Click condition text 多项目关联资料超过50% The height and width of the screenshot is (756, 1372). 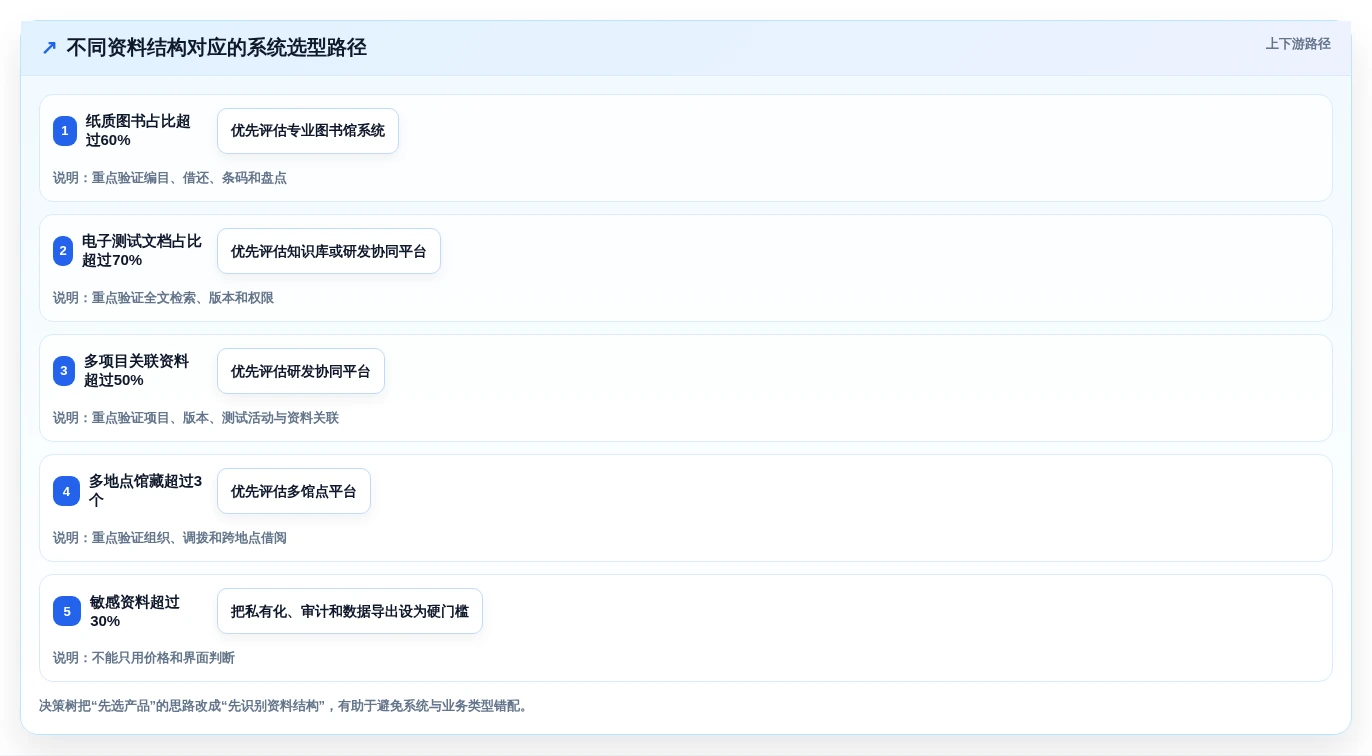pyautogui.click(x=136, y=371)
